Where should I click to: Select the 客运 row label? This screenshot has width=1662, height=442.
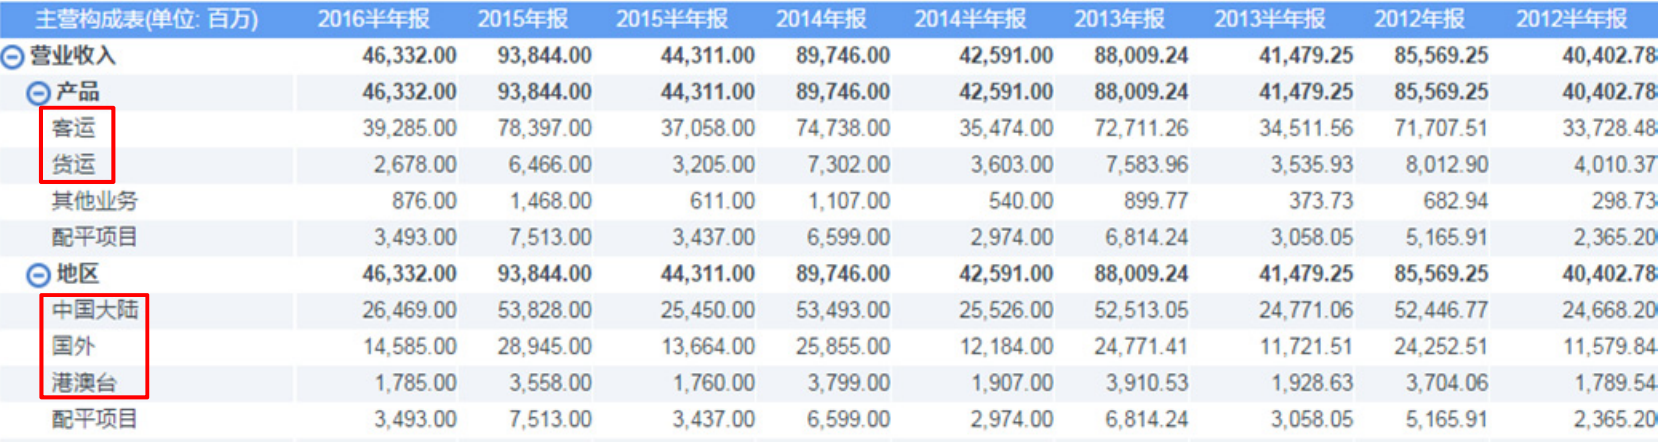74,128
